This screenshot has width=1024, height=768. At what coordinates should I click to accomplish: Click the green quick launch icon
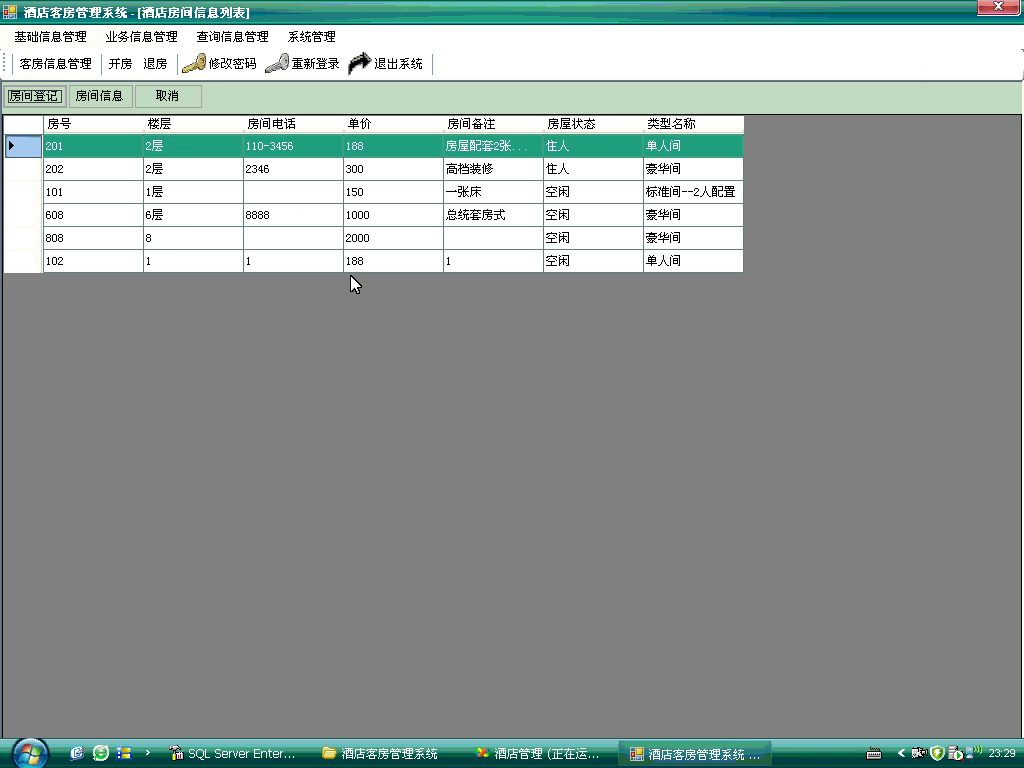coord(101,753)
